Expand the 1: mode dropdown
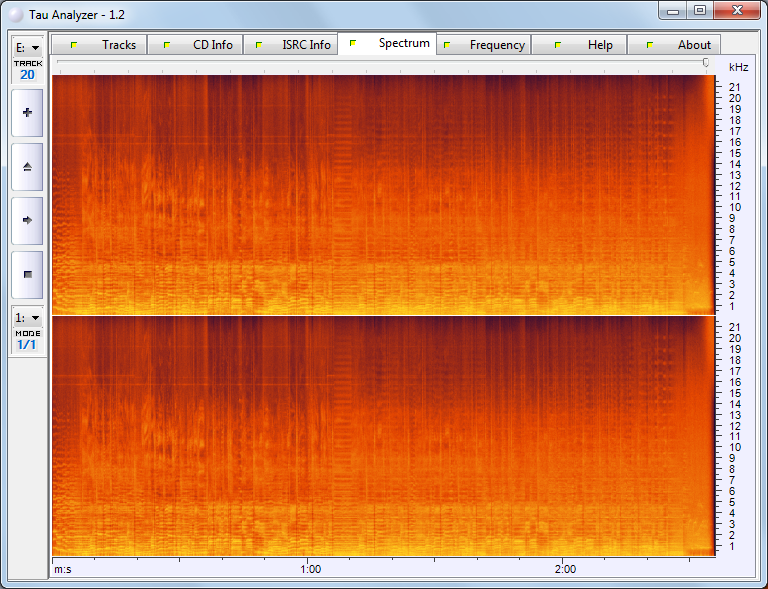The height and width of the screenshot is (589, 768). [27, 317]
